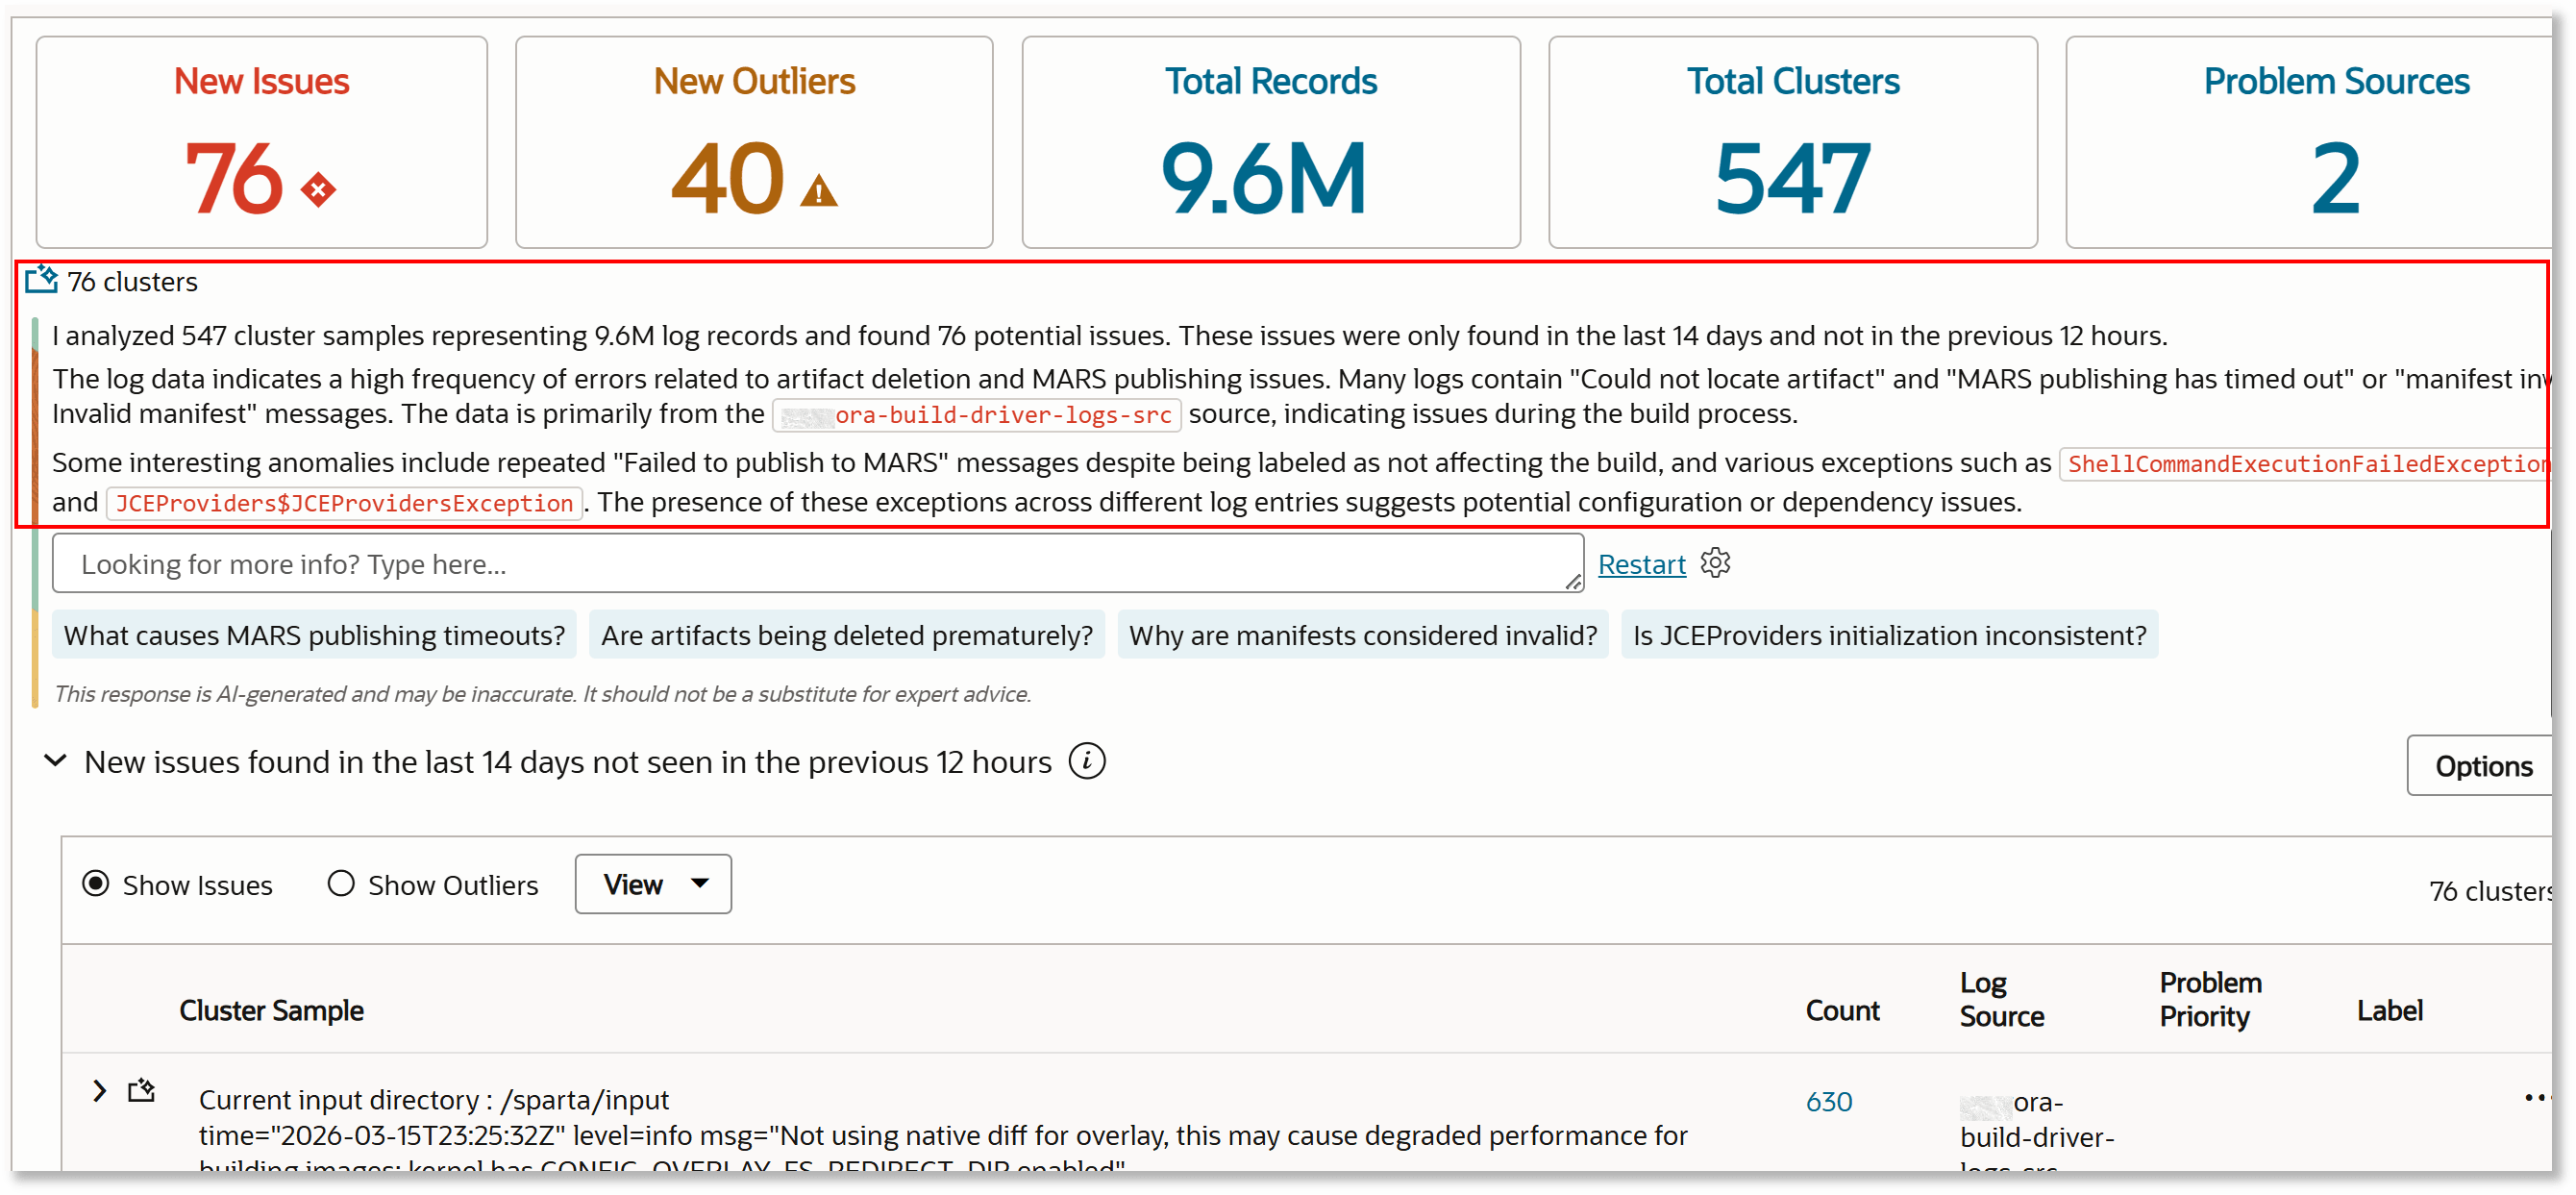Click the Options button
2576x1195 pixels.
[x=2482, y=766]
